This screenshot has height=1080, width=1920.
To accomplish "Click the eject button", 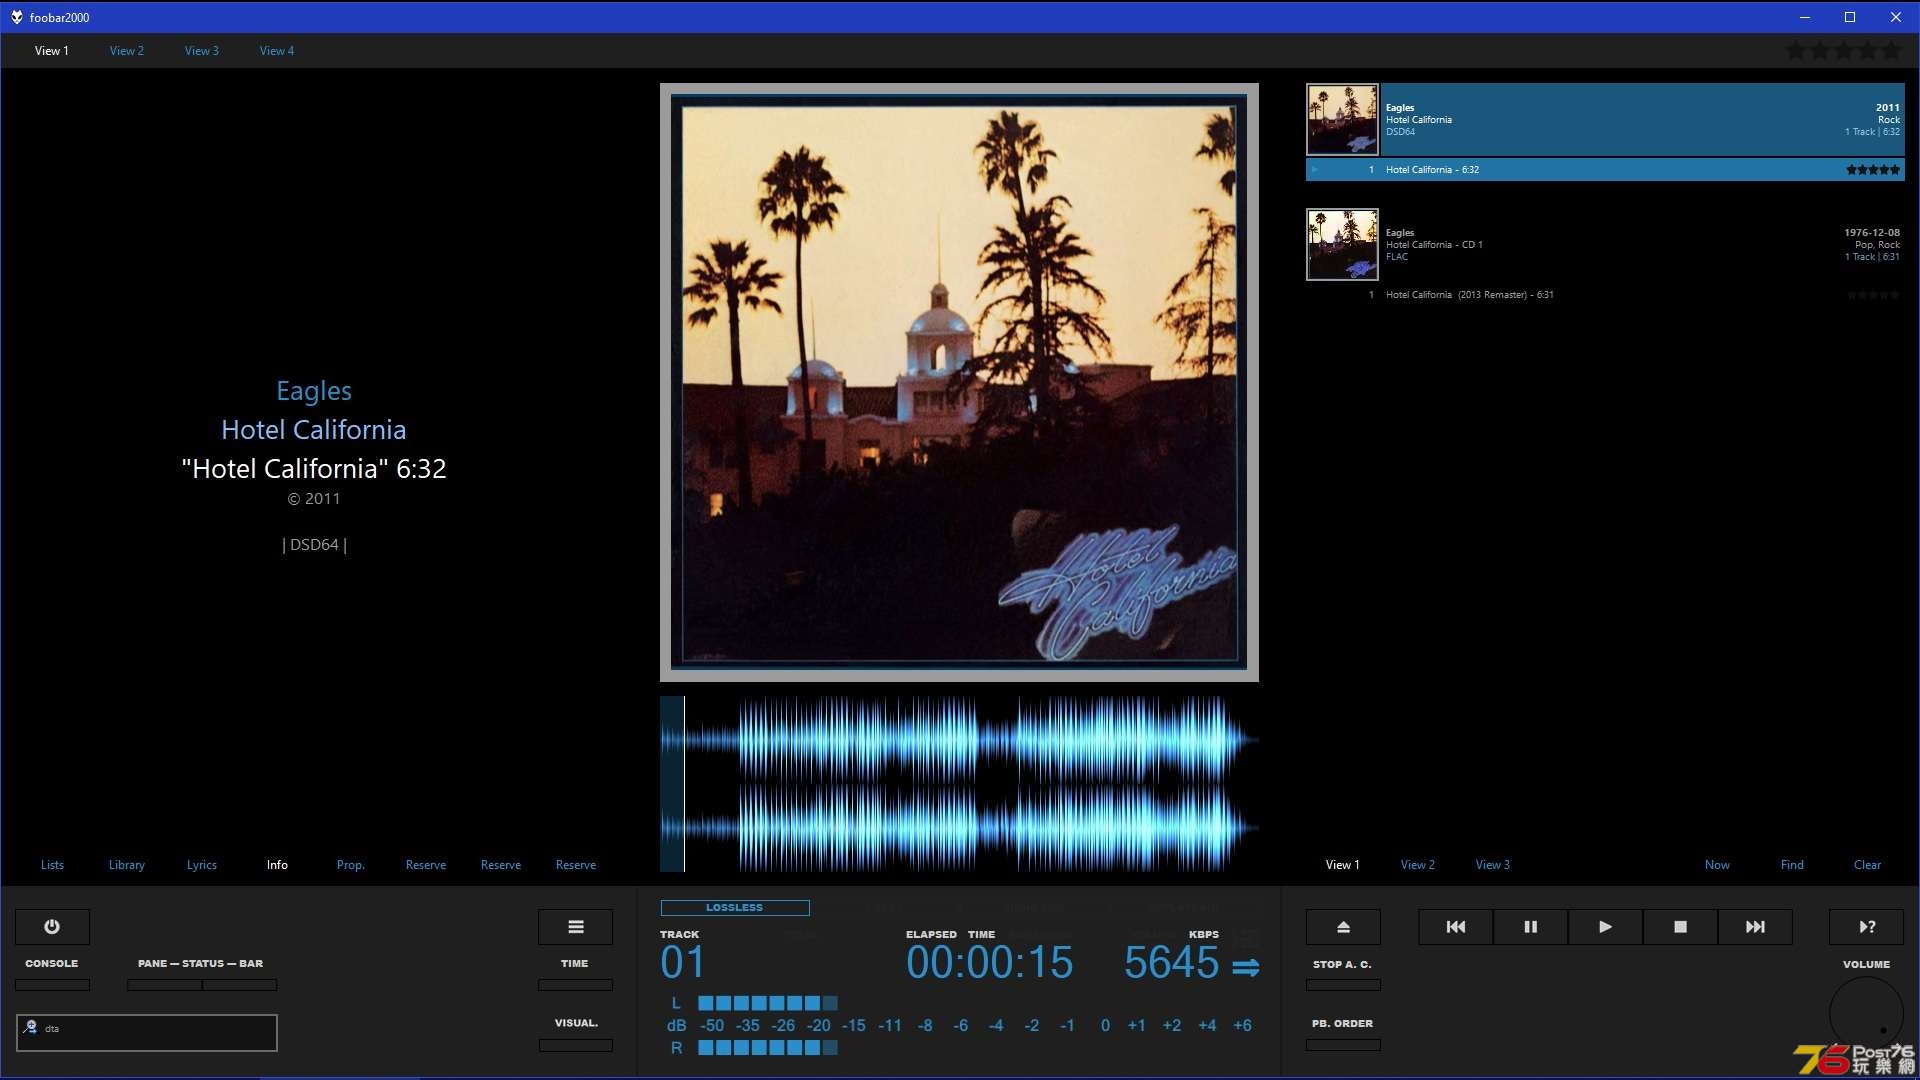I will click(1343, 927).
